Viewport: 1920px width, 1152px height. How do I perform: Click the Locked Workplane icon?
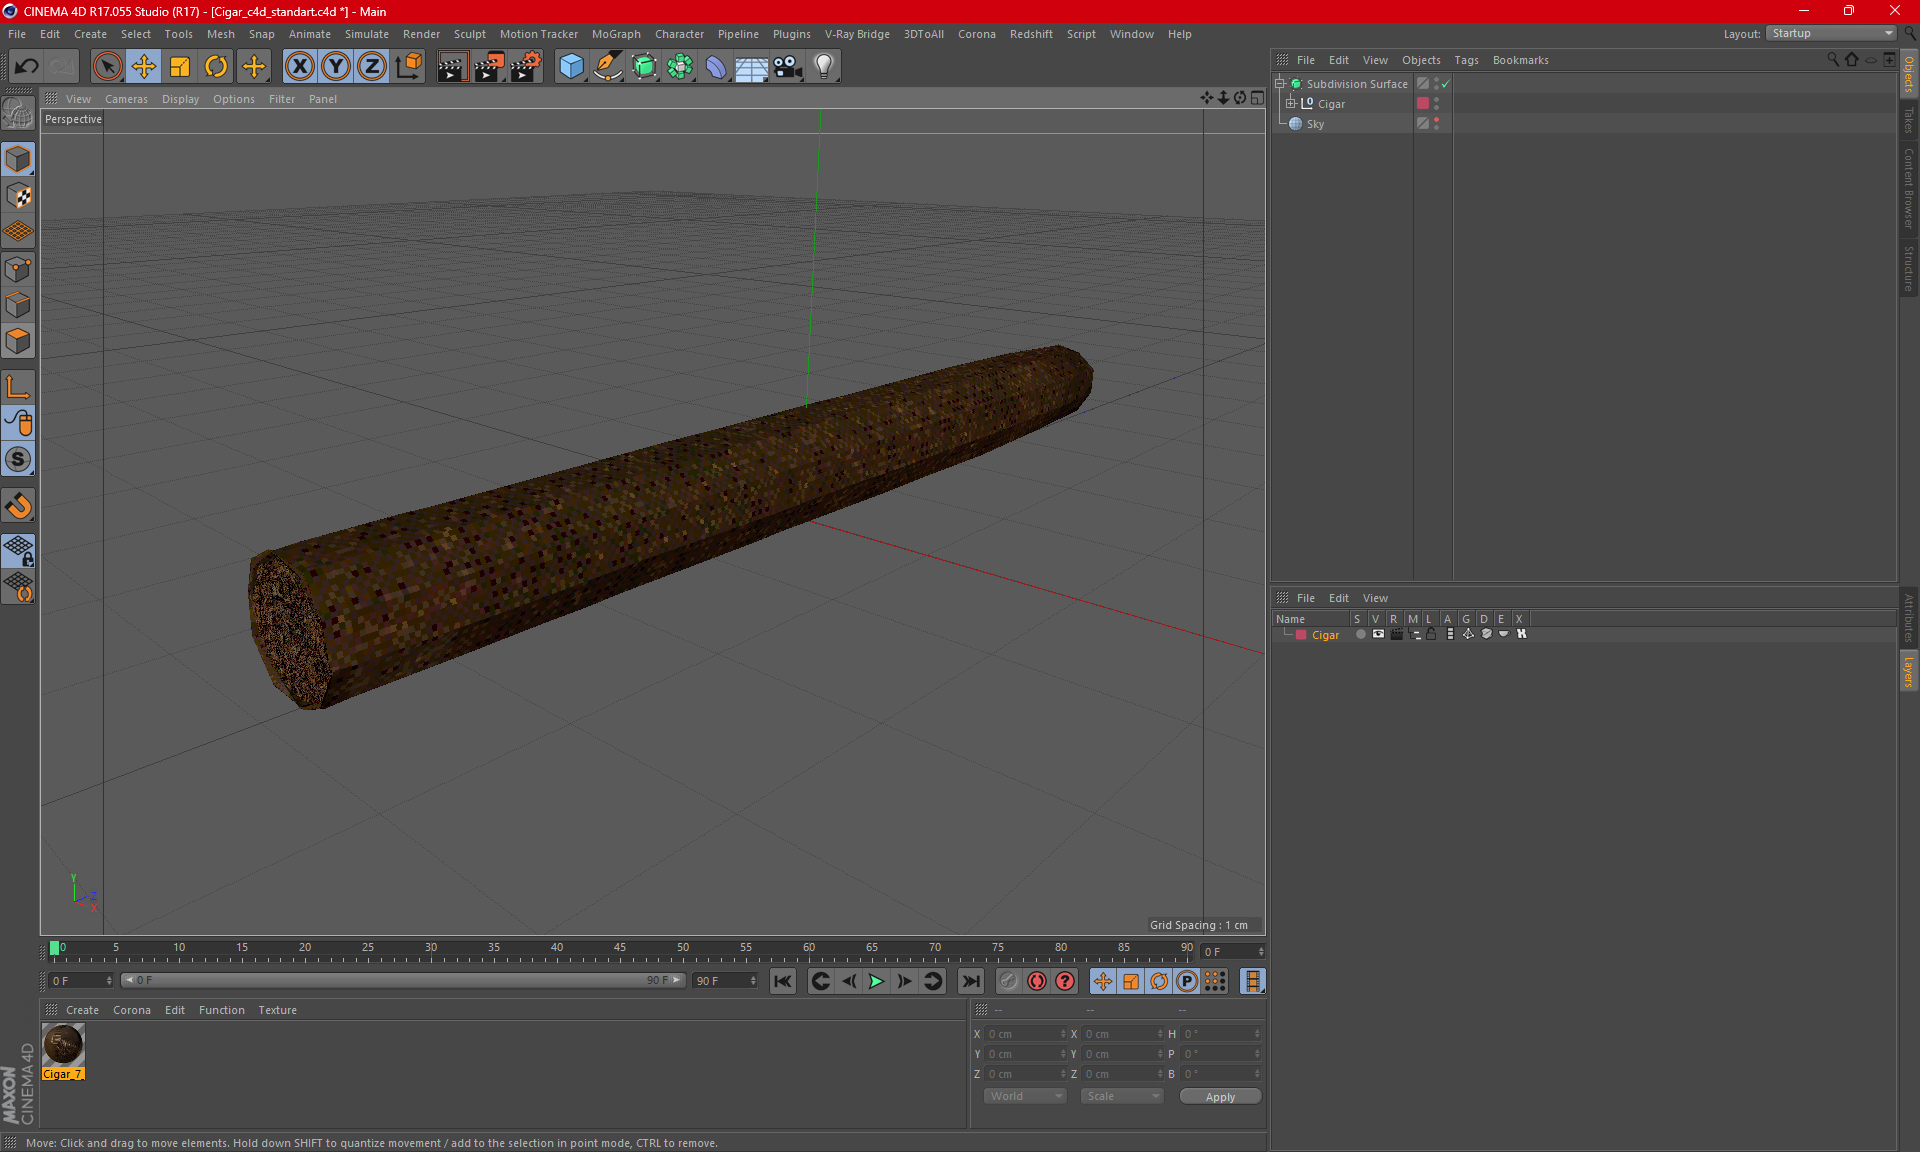(x=18, y=550)
